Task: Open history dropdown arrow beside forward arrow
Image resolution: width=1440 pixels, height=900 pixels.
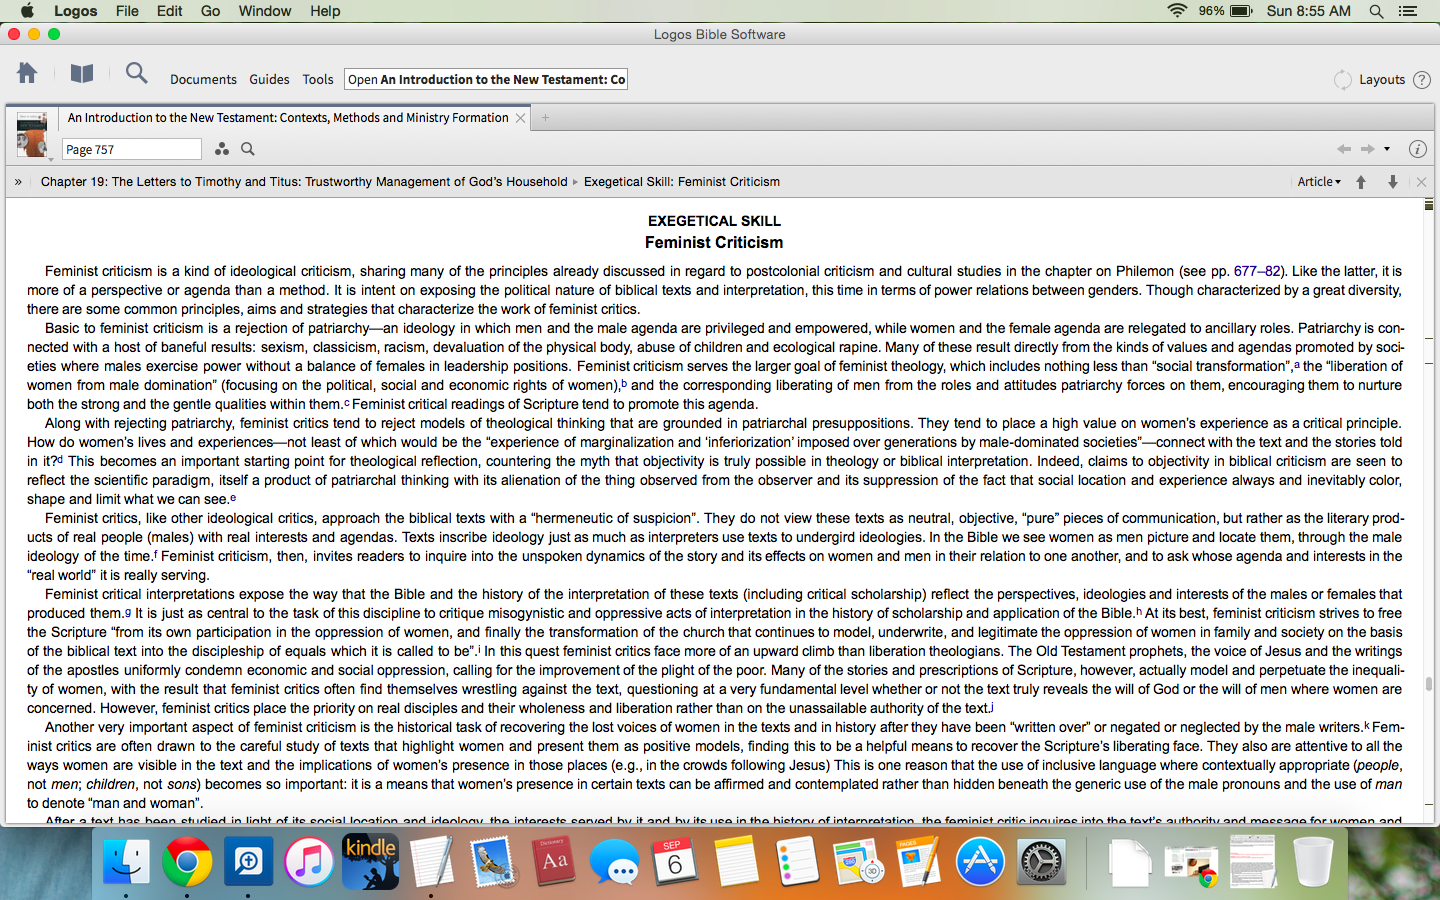Action: click(x=1387, y=149)
